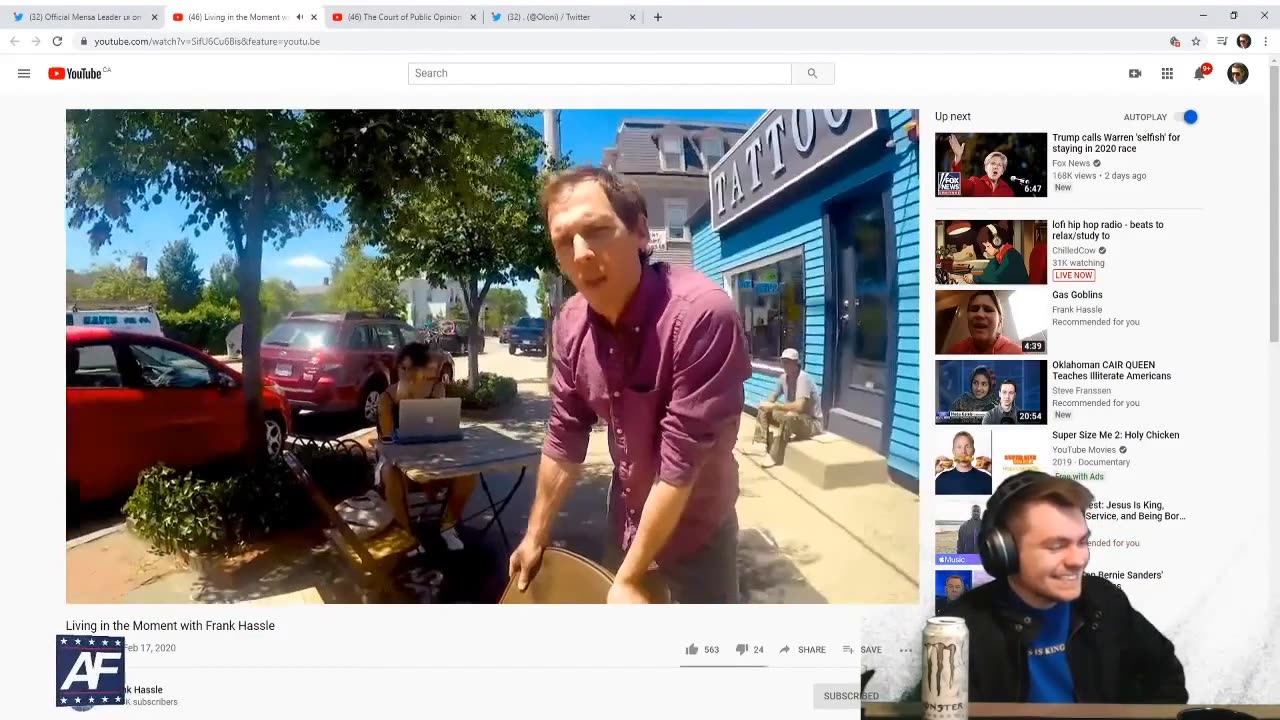The width and height of the screenshot is (1280, 720).
Task: Click the Fox News video thumbnail
Action: (x=991, y=165)
